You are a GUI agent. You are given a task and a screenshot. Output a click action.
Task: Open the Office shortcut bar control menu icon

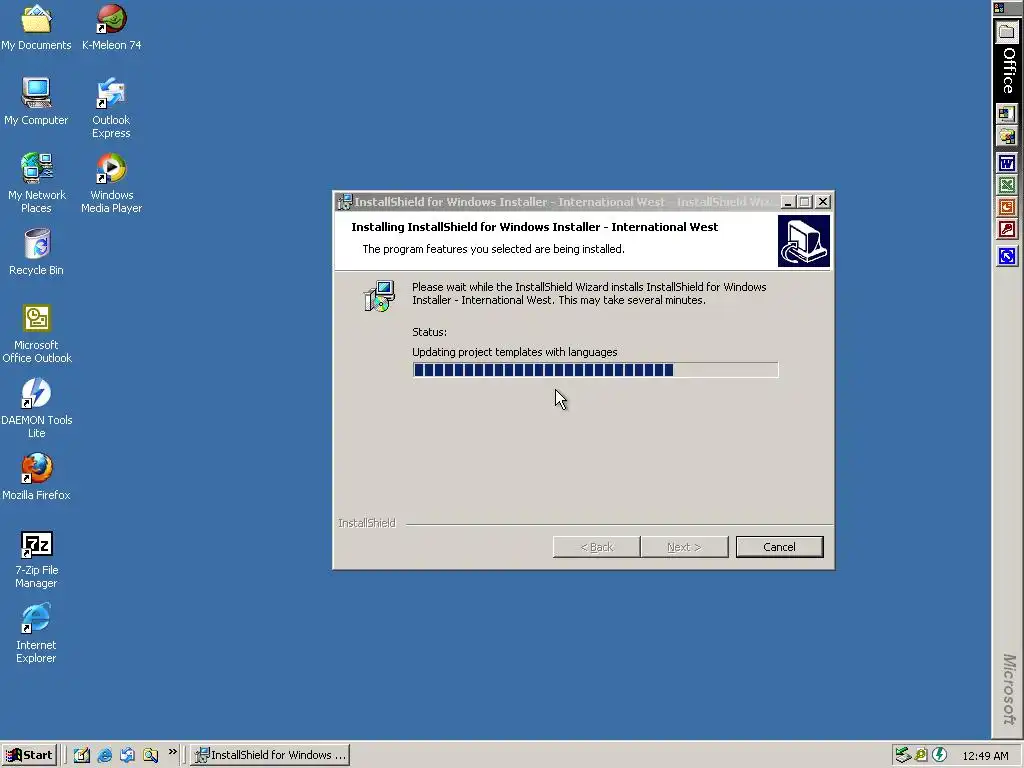point(999,8)
